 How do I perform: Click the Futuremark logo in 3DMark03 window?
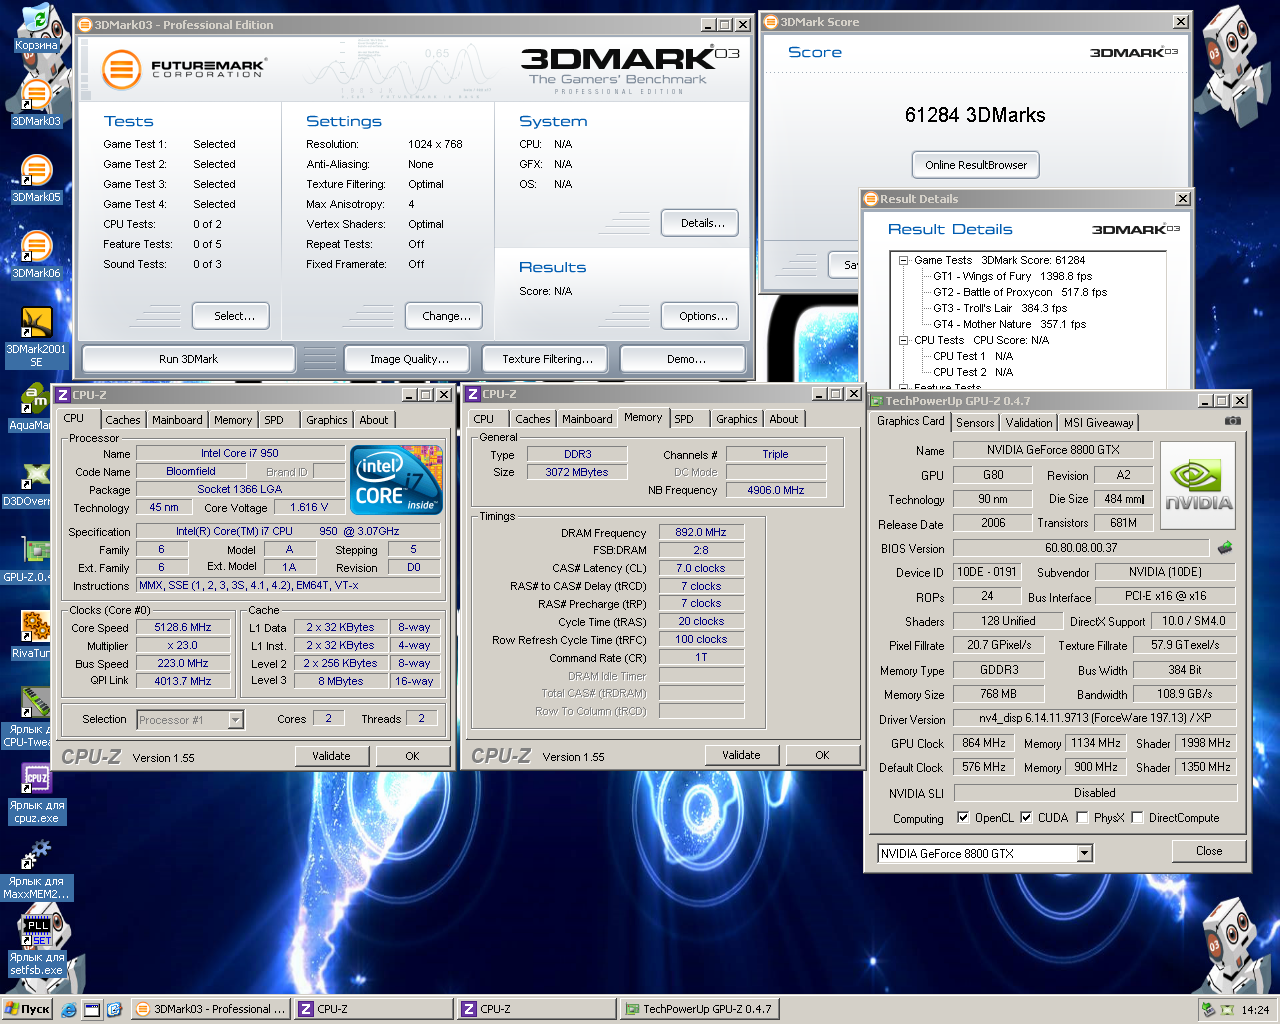184,69
